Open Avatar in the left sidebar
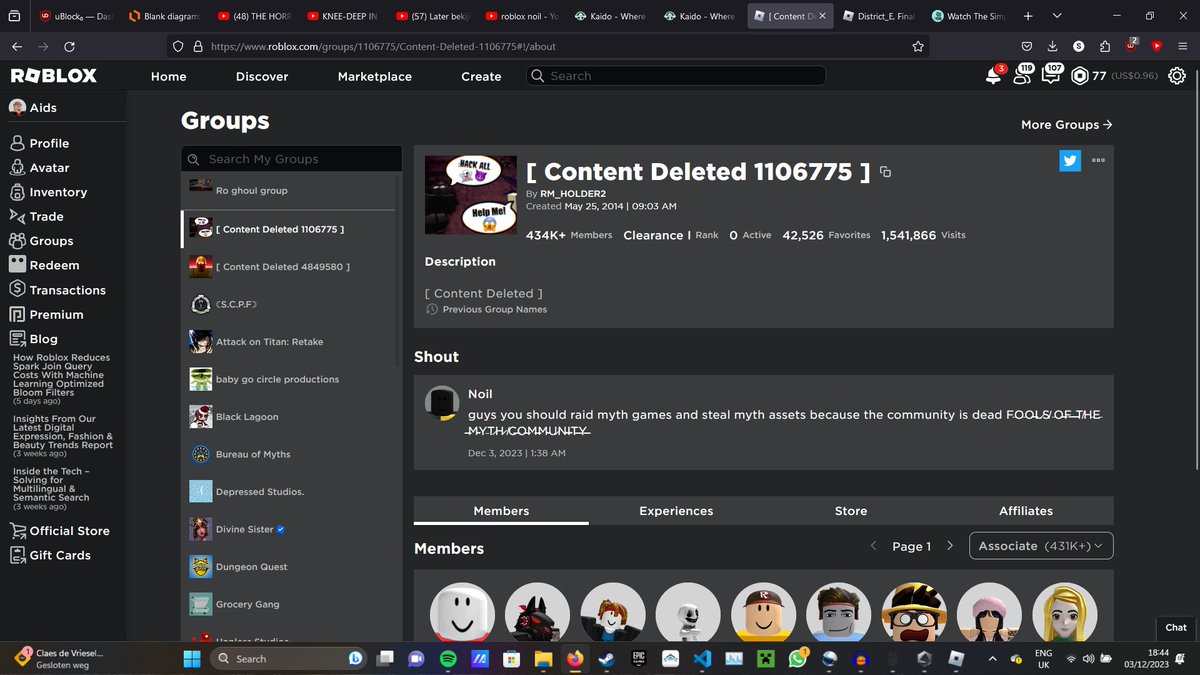 pyautogui.click(x=39, y=168)
